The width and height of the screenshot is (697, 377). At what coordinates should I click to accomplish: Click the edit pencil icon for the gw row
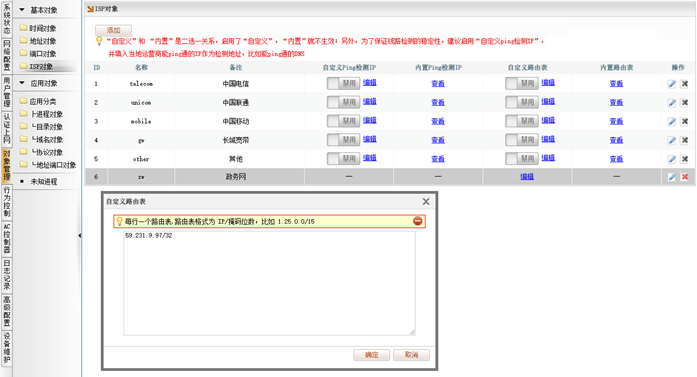click(x=672, y=140)
